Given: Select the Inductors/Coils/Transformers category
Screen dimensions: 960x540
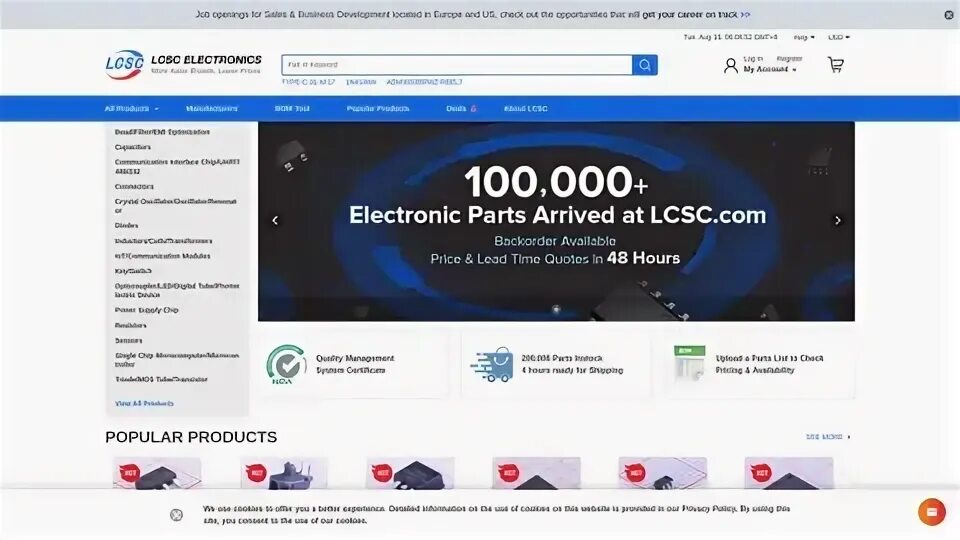Looking at the screenshot, I should [163, 241].
